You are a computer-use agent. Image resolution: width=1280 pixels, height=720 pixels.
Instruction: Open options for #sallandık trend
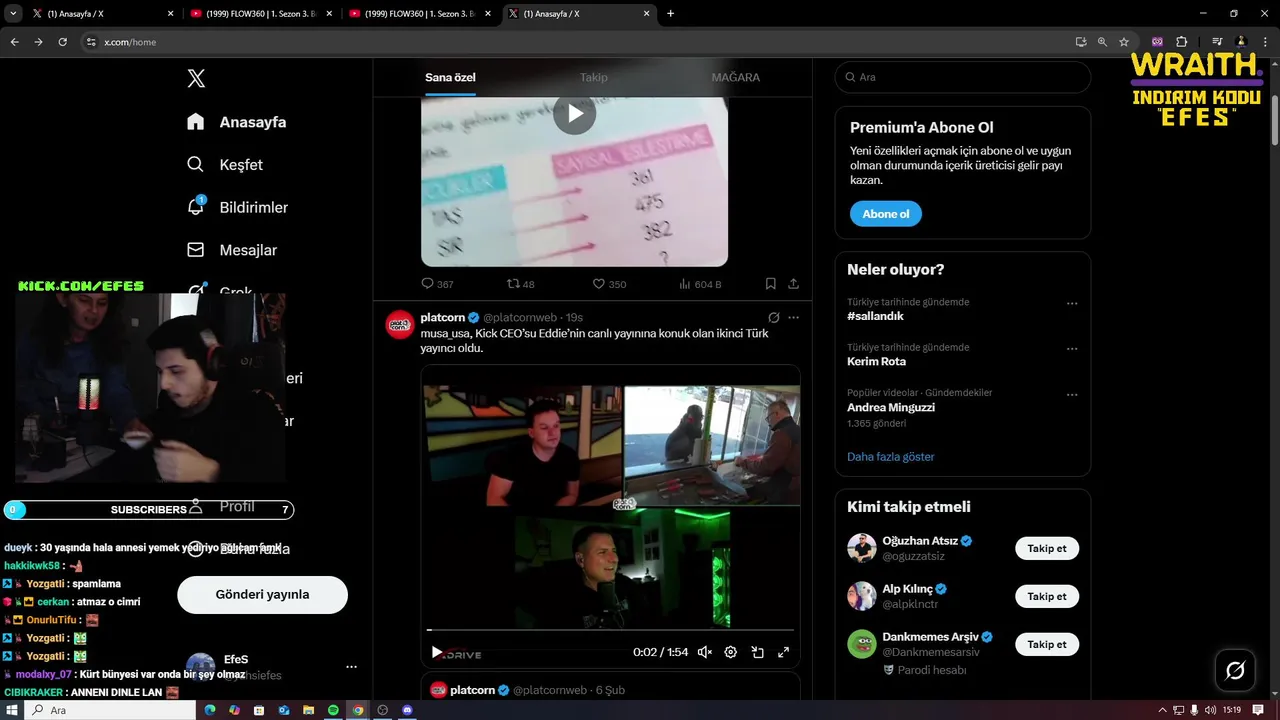tap(1072, 303)
